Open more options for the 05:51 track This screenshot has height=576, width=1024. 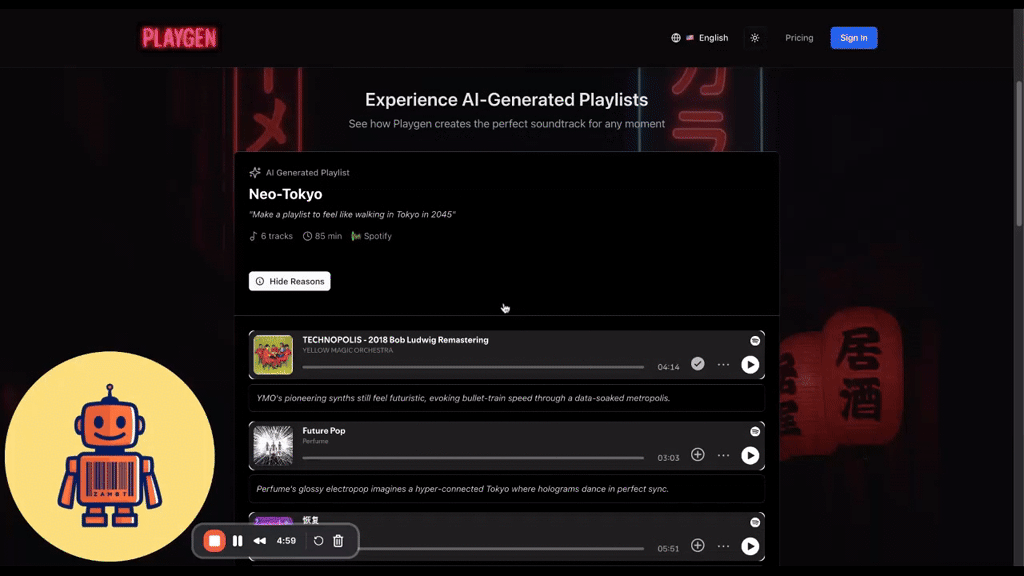723,546
